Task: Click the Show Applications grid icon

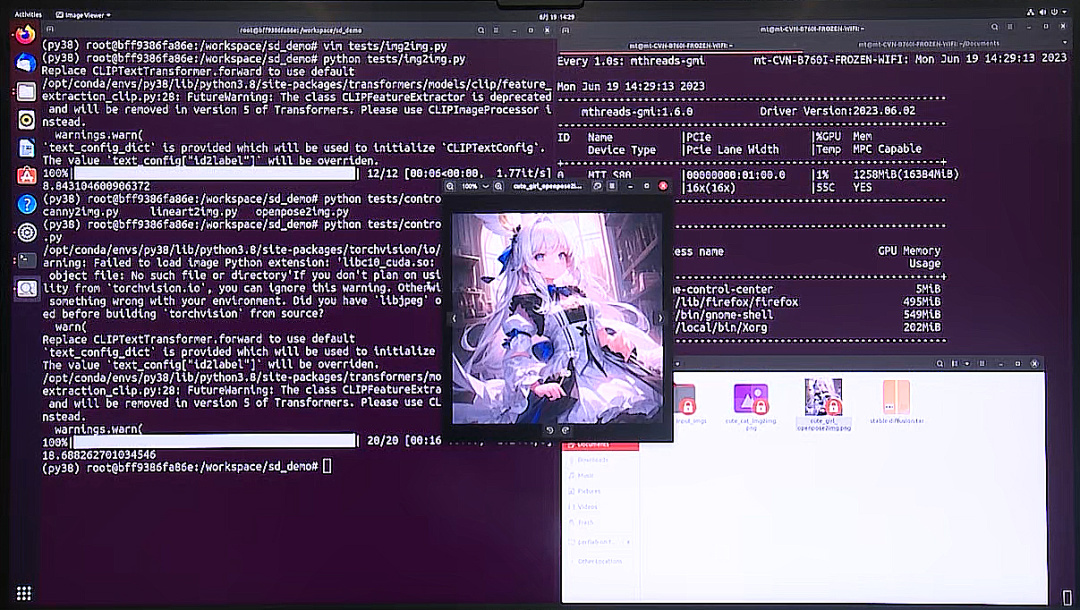Action: (x=25, y=593)
